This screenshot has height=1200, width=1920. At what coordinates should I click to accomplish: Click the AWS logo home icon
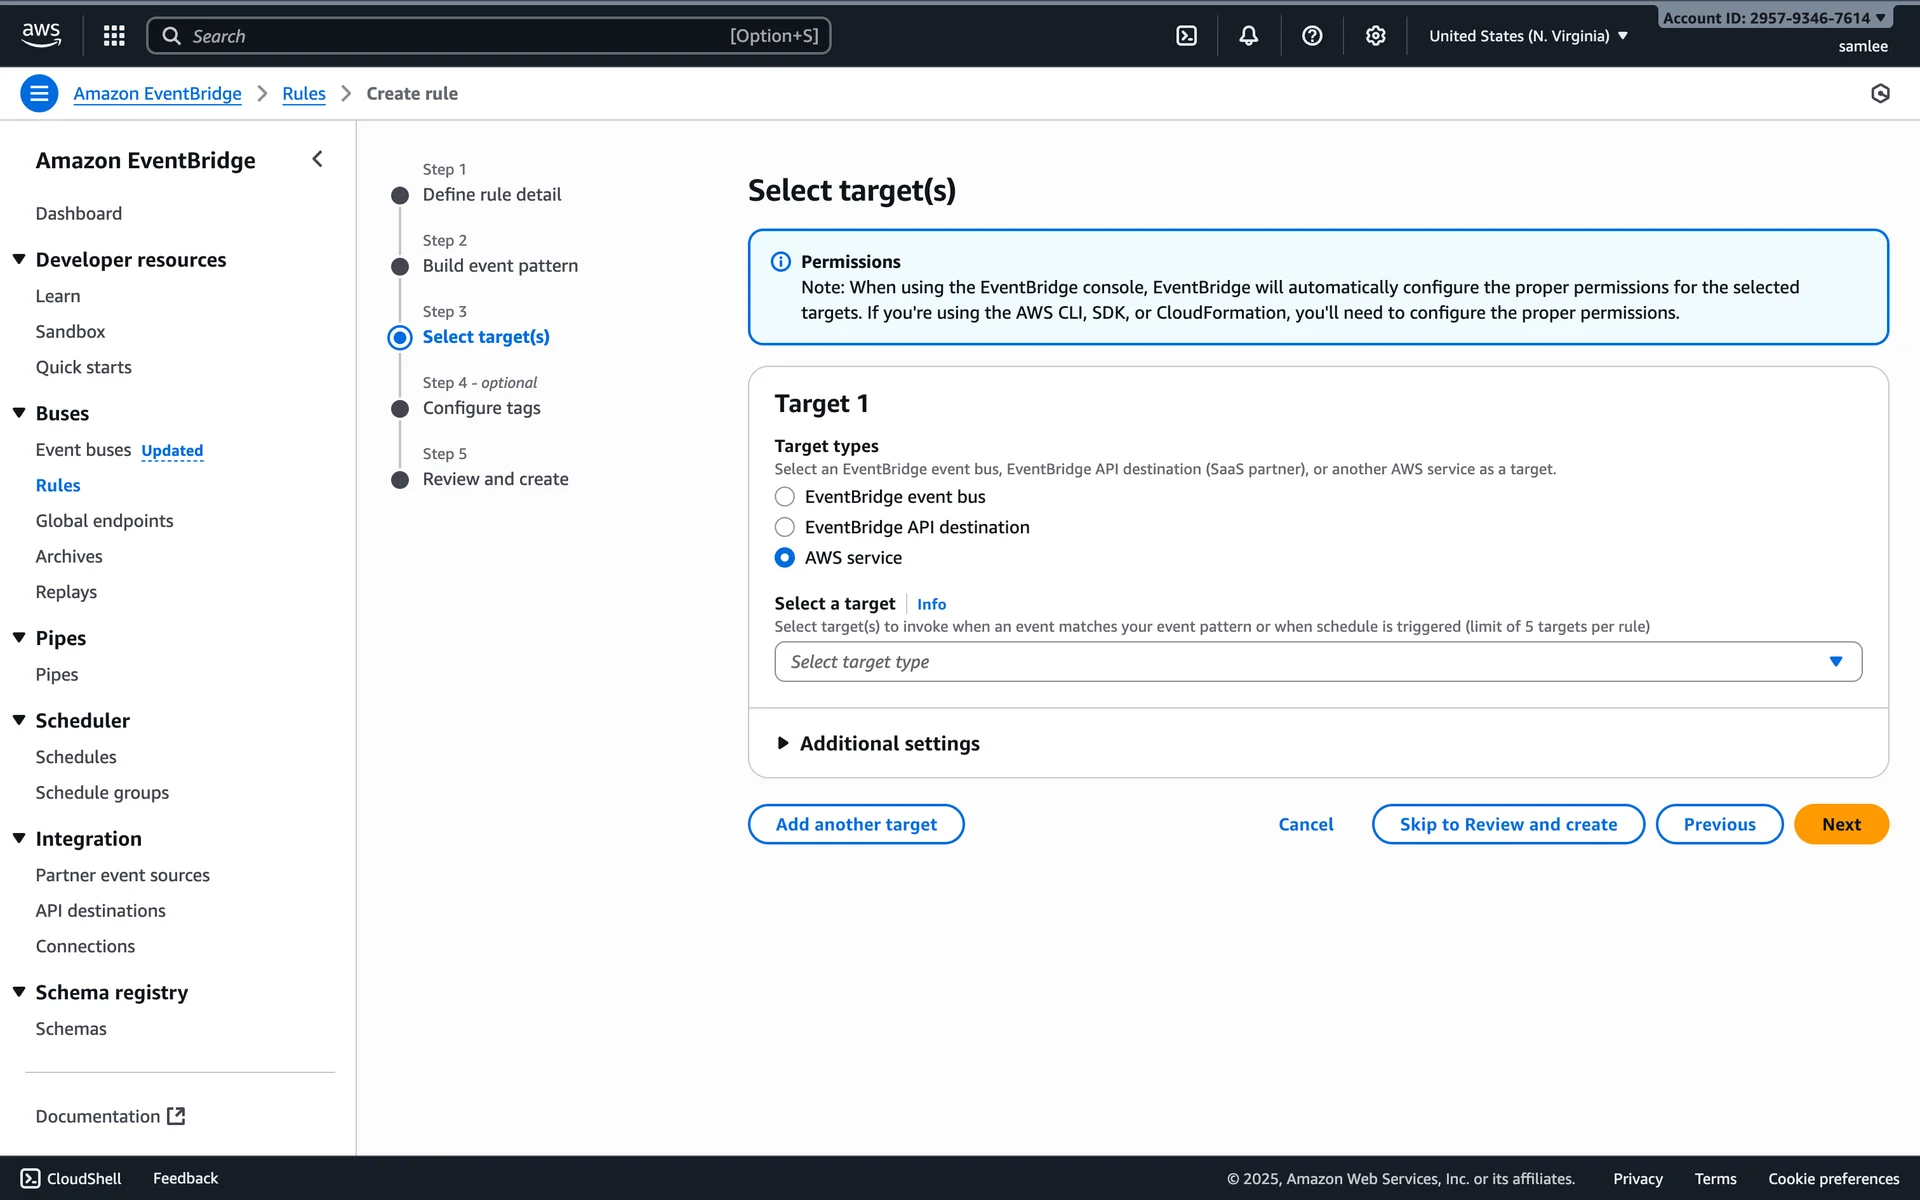(41, 35)
